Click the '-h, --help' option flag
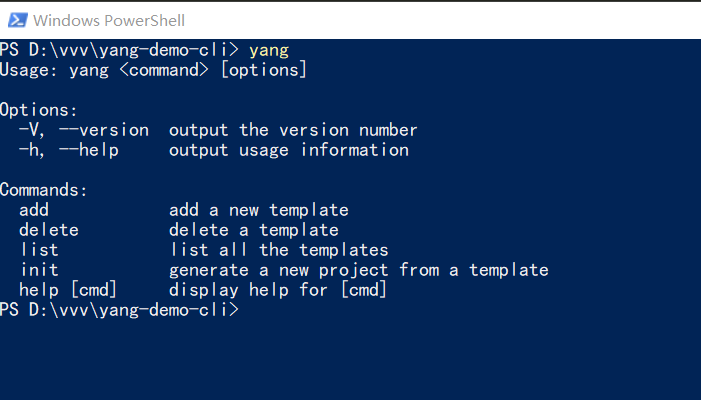 69,150
